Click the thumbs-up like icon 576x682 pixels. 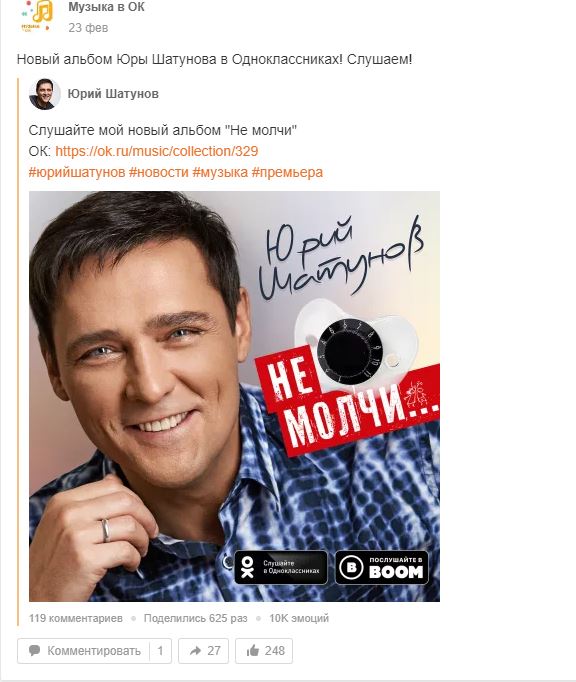[252, 651]
